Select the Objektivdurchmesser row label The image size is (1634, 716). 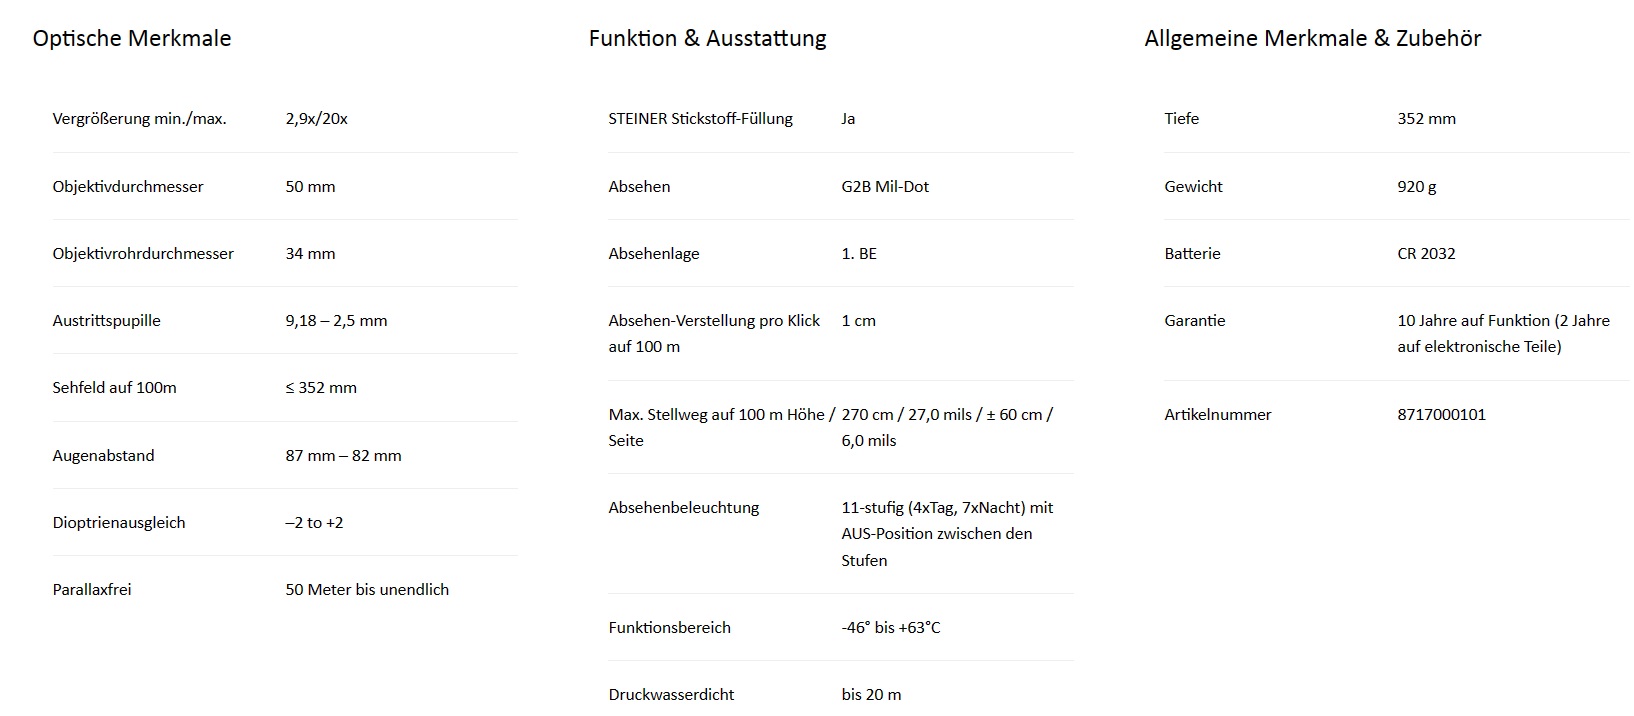(128, 187)
